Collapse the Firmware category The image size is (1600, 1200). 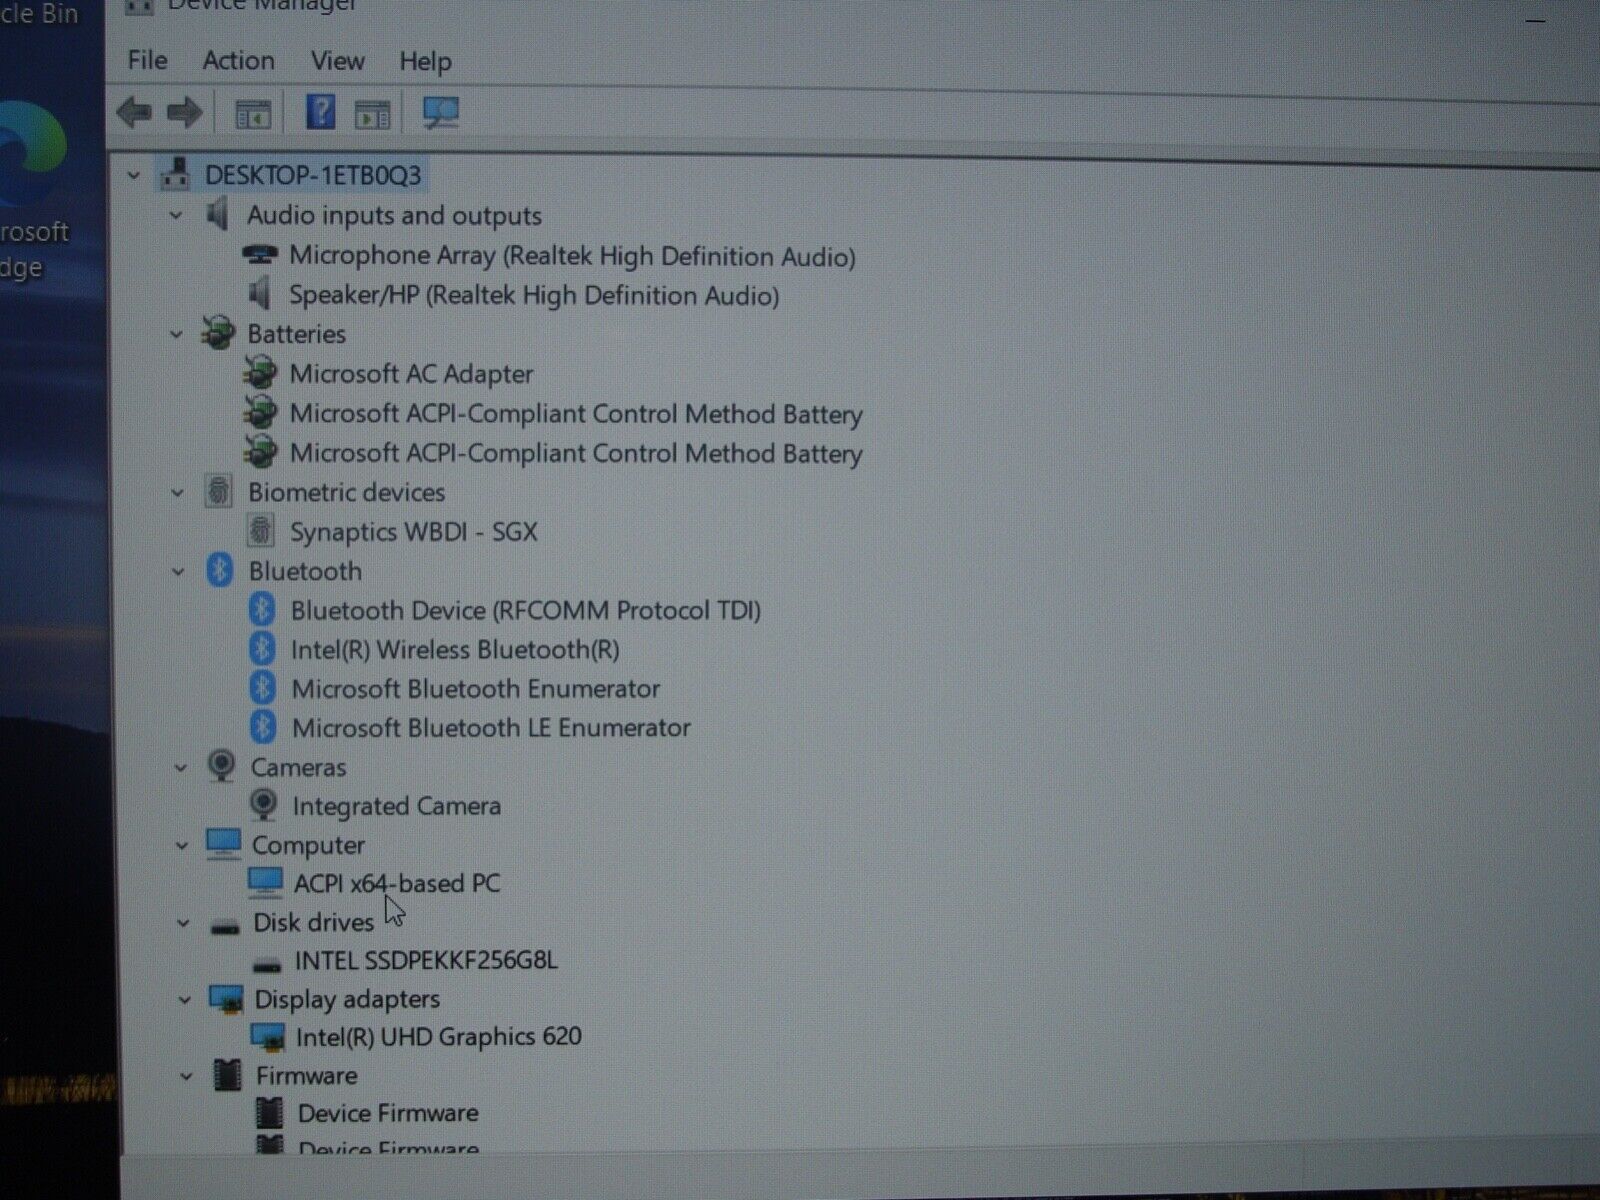(x=186, y=1077)
